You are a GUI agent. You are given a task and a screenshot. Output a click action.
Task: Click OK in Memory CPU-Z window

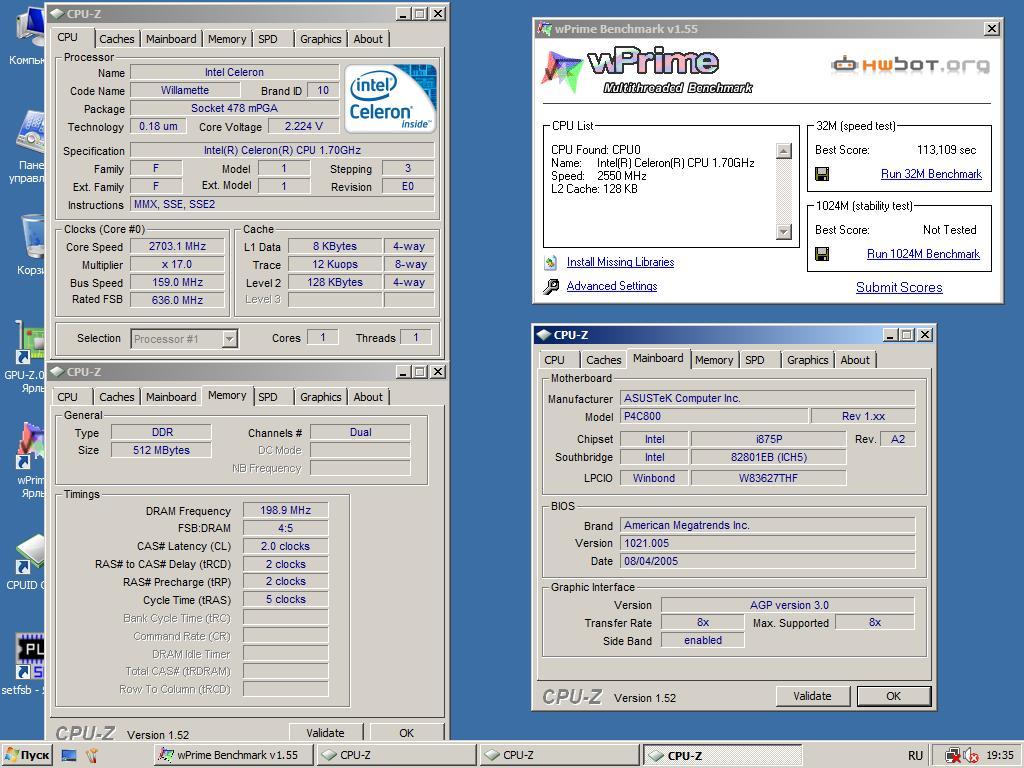406,733
